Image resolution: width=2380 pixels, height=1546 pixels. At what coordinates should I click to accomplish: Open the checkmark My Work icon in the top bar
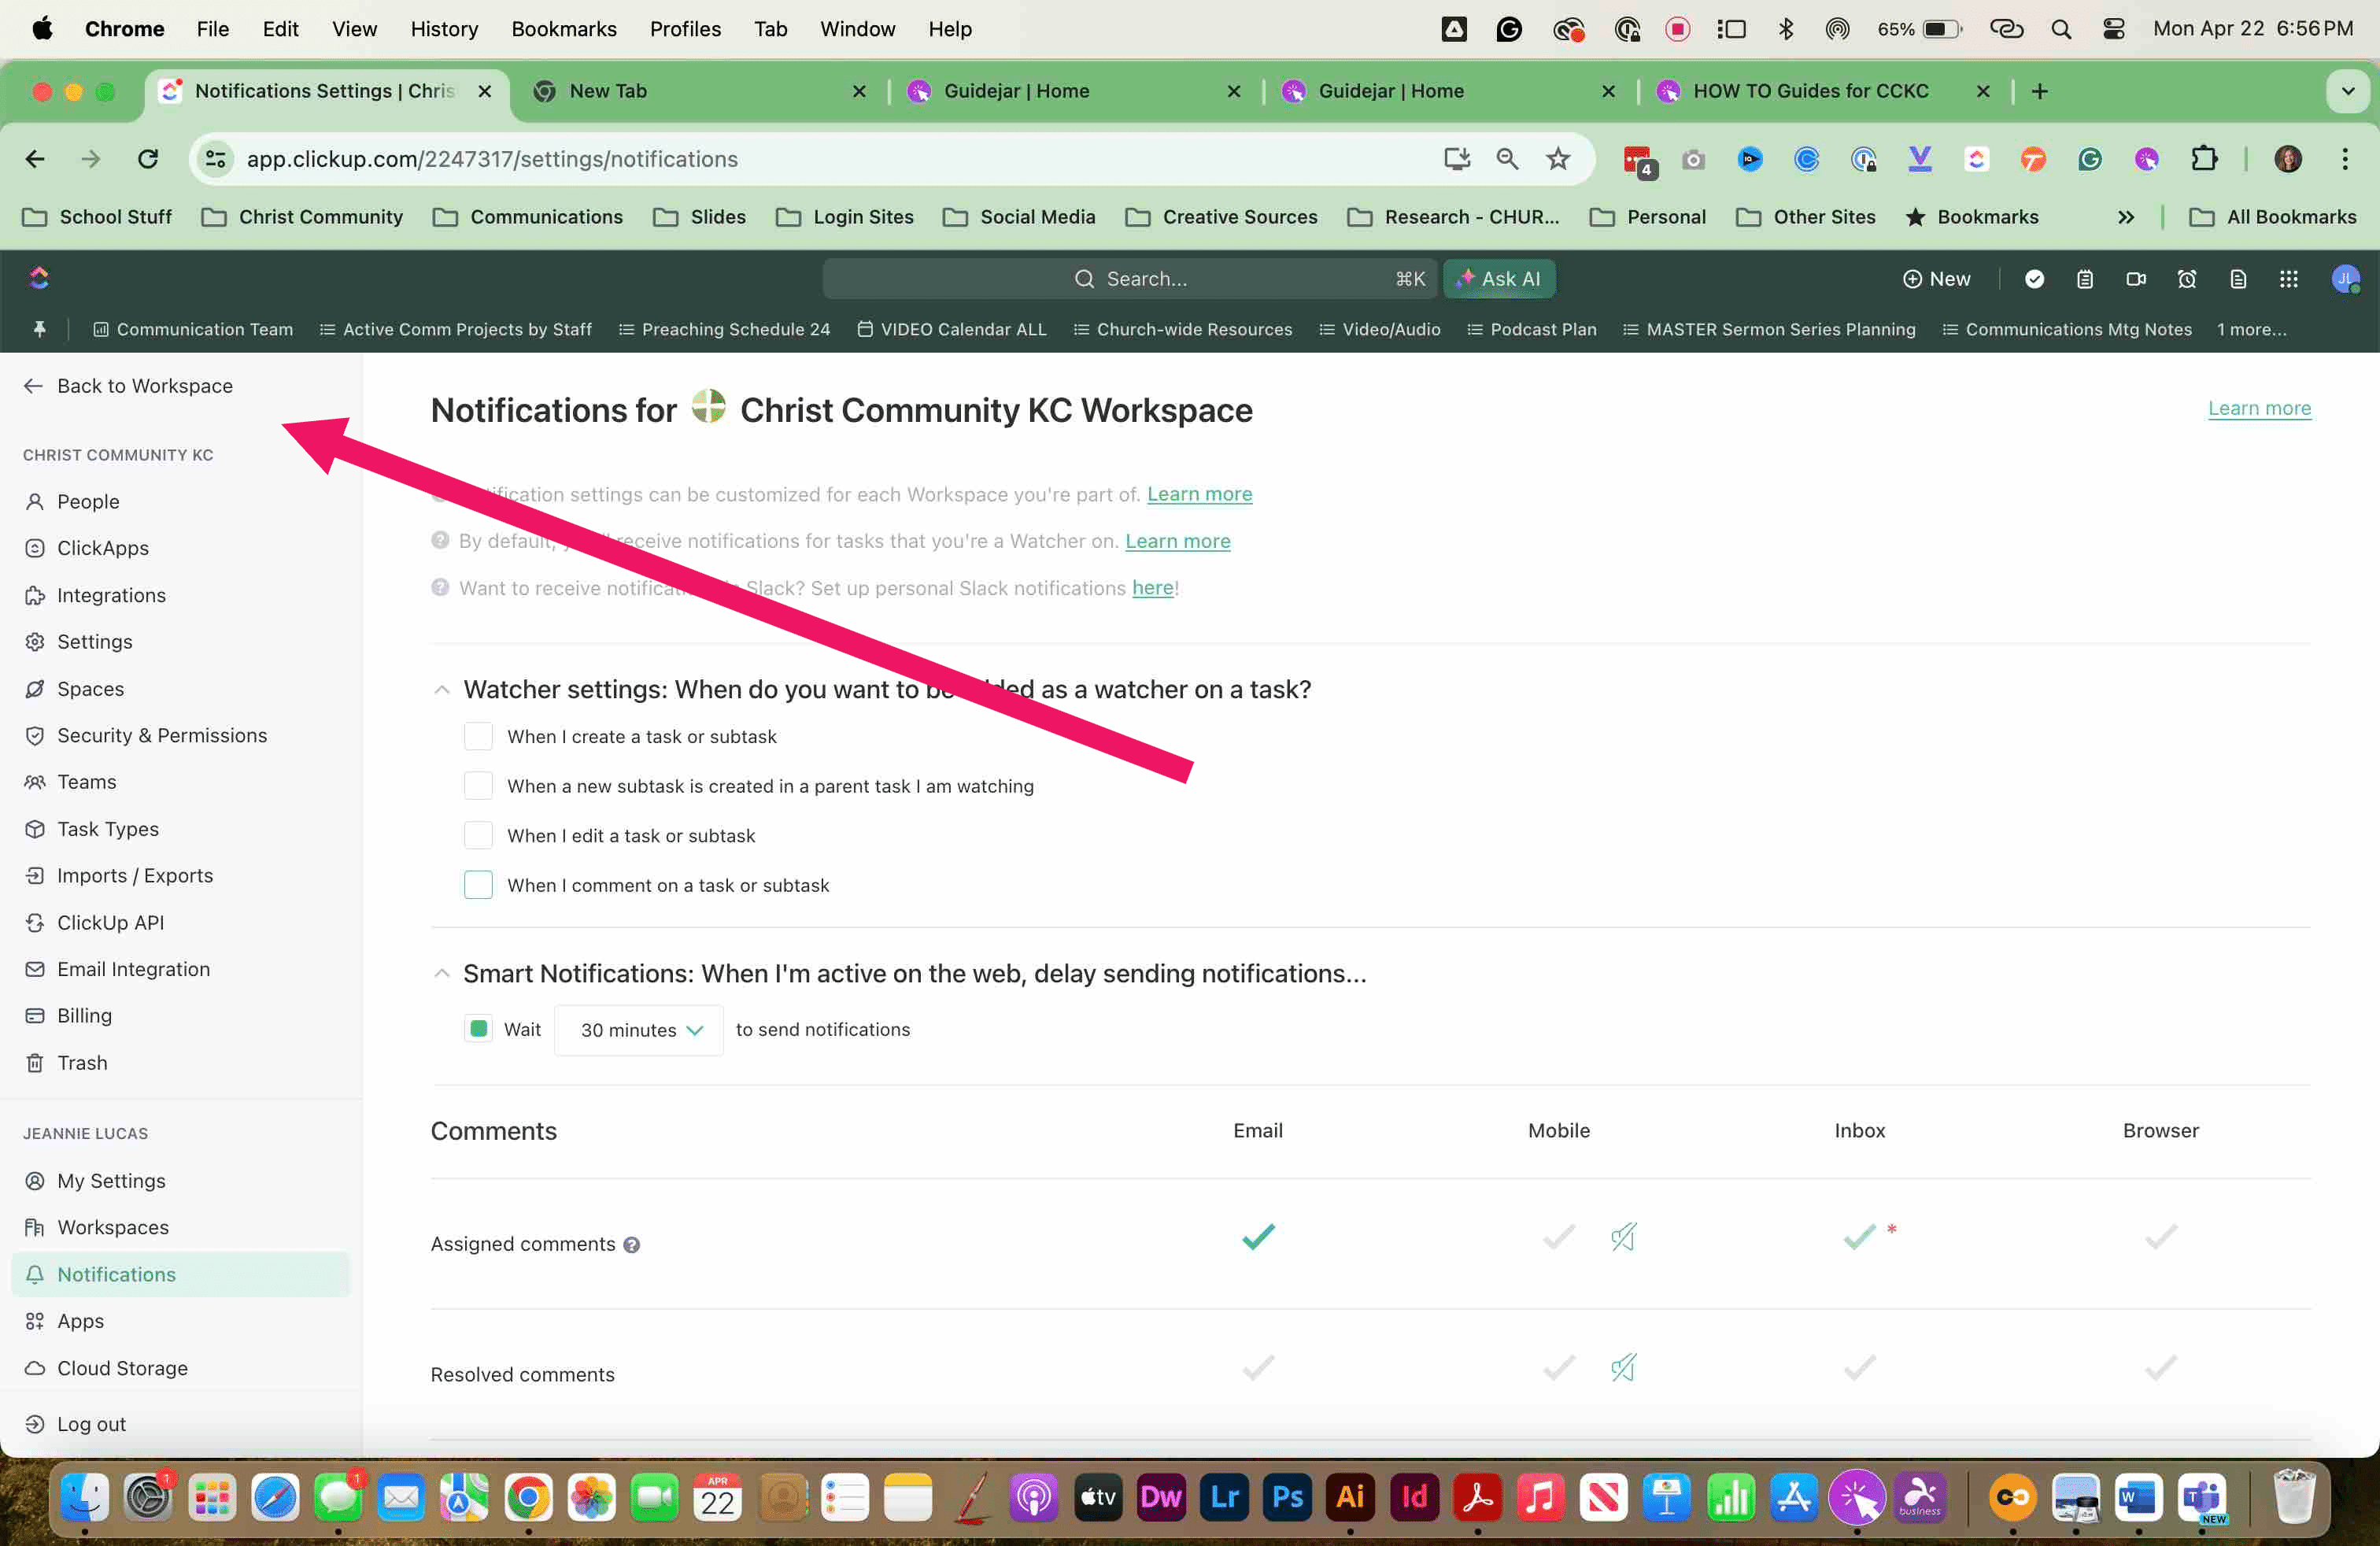click(2034, 279)
